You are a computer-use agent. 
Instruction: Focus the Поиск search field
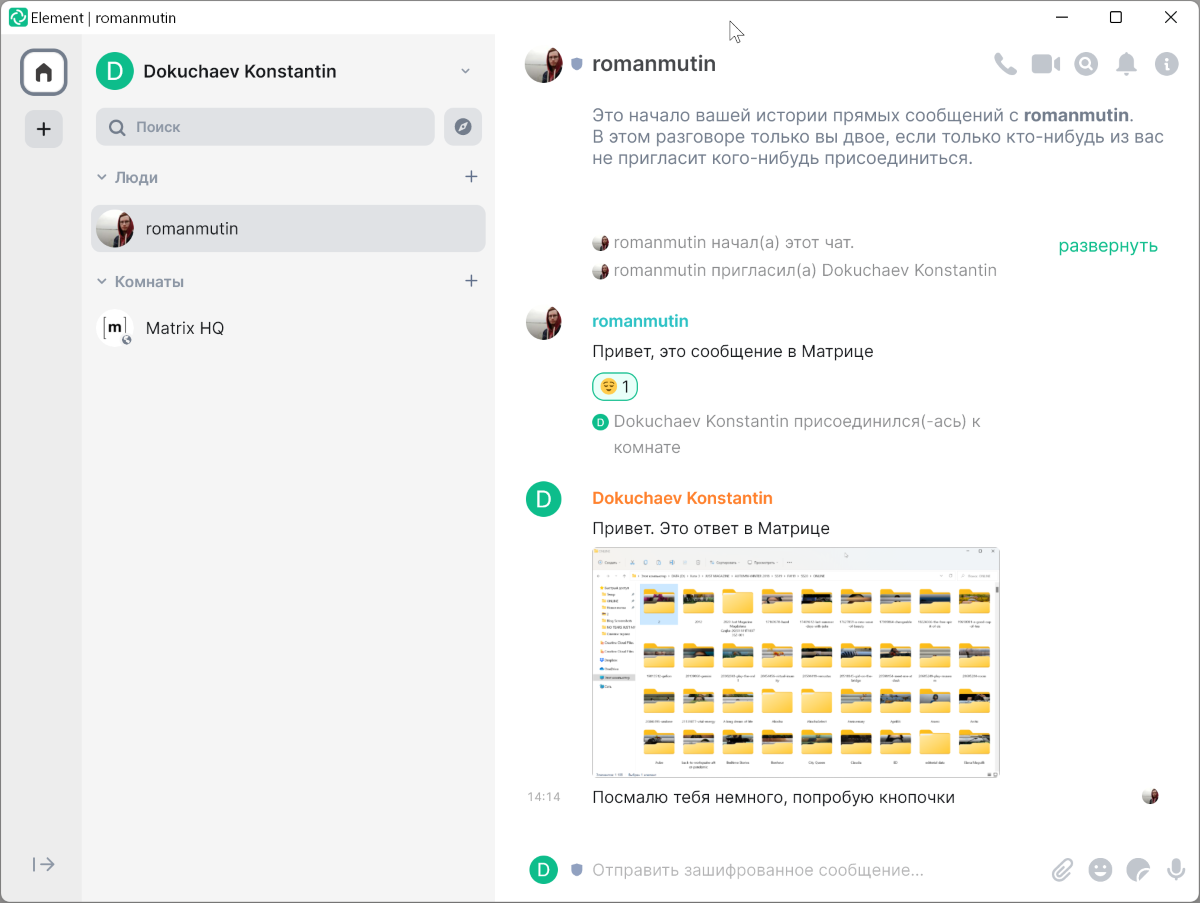click(266, 127)
